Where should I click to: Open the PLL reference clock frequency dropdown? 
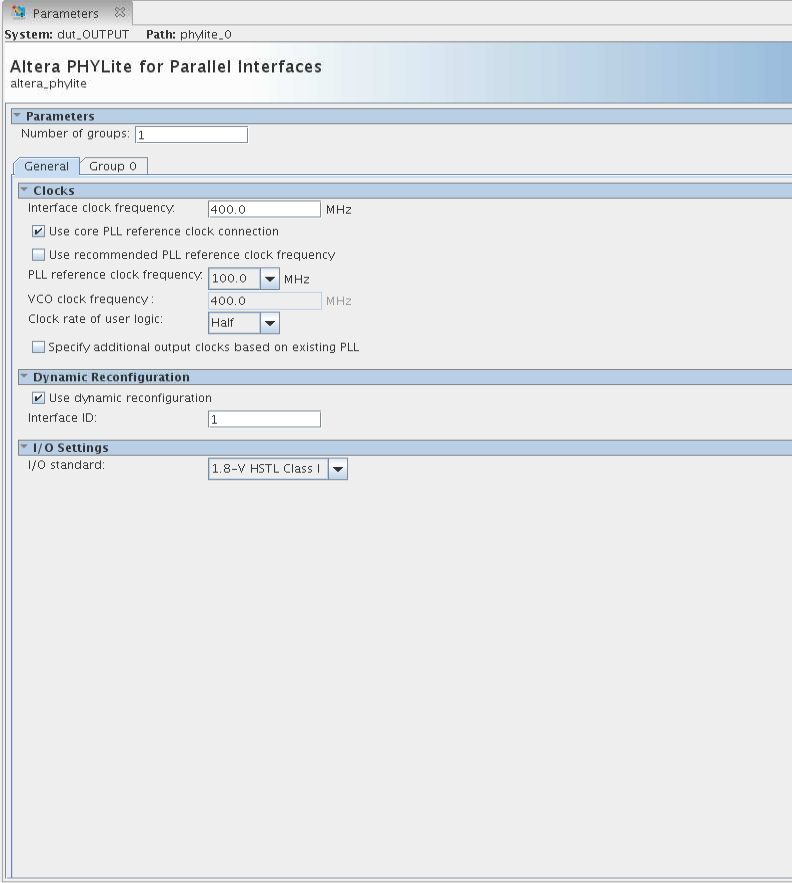coord(270,278)
